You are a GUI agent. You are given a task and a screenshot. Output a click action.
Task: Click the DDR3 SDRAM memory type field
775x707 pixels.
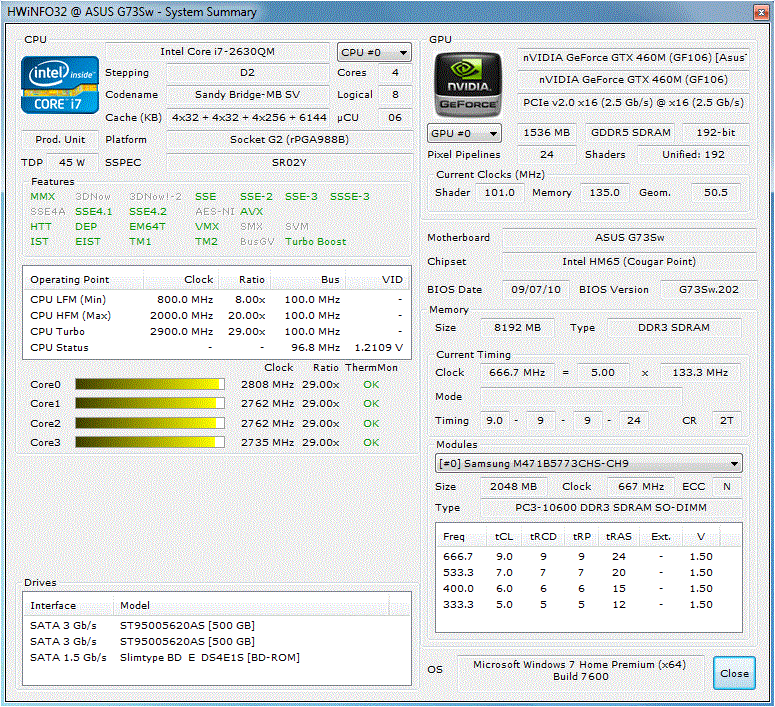point(674,327)
